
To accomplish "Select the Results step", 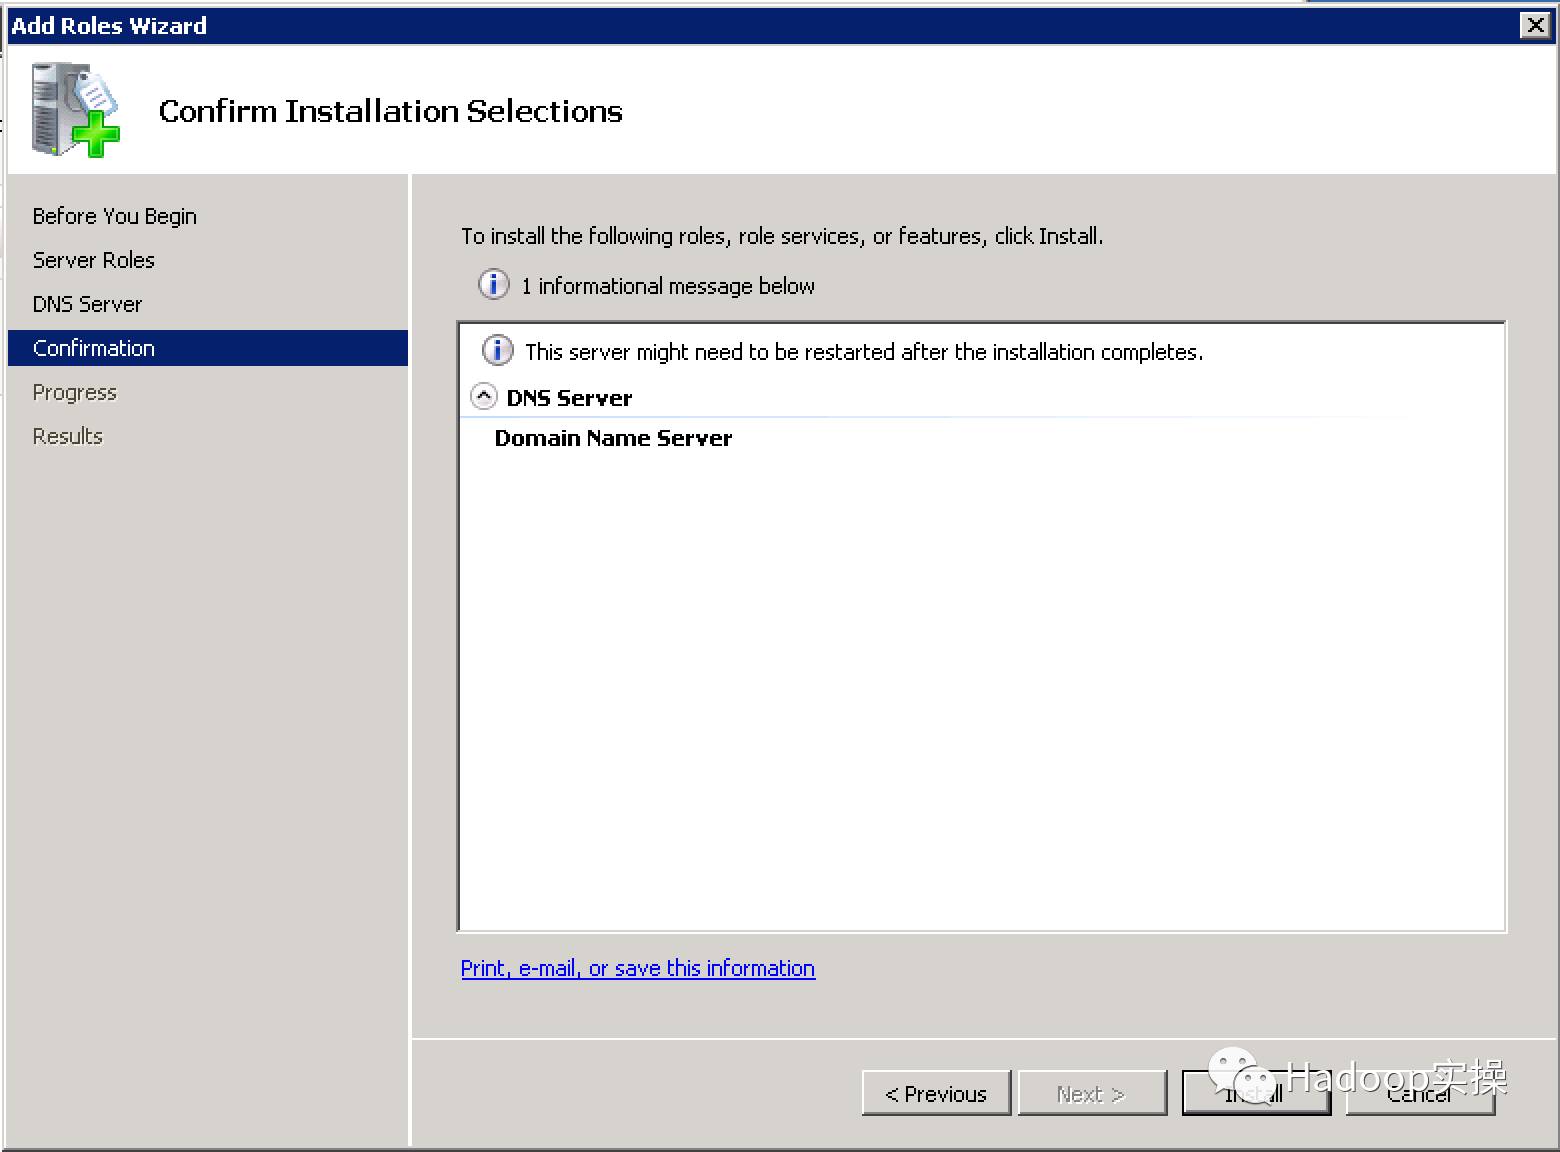I will tap(67, 436).
